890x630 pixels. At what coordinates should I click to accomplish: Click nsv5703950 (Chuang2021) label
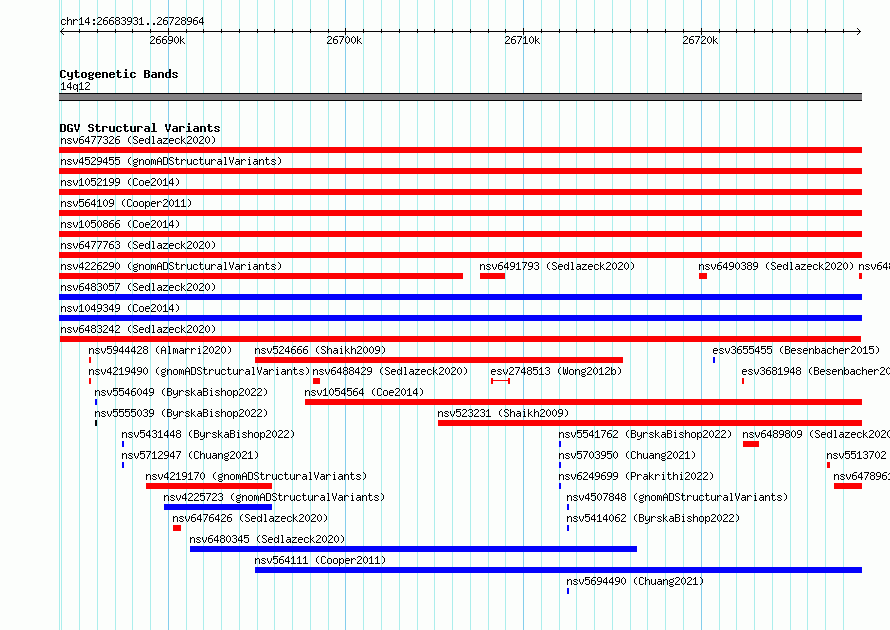pyautogui.click(x=627, y=455)
